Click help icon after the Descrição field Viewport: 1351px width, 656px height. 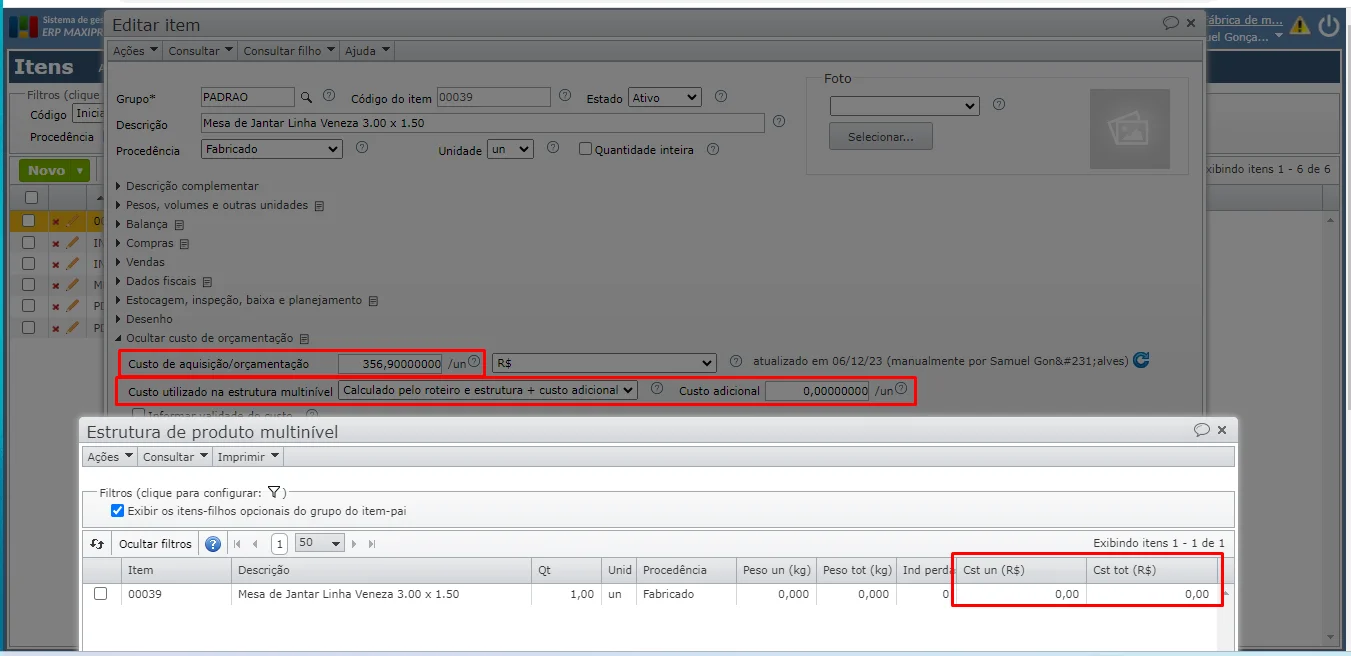779,121
